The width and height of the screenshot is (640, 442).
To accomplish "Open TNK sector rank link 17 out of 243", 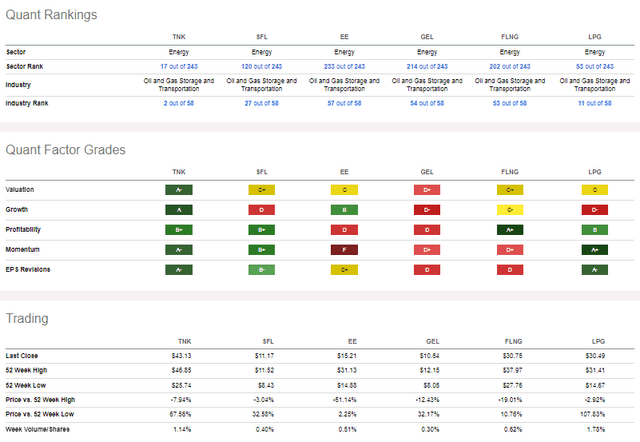I will coord(179,67).
